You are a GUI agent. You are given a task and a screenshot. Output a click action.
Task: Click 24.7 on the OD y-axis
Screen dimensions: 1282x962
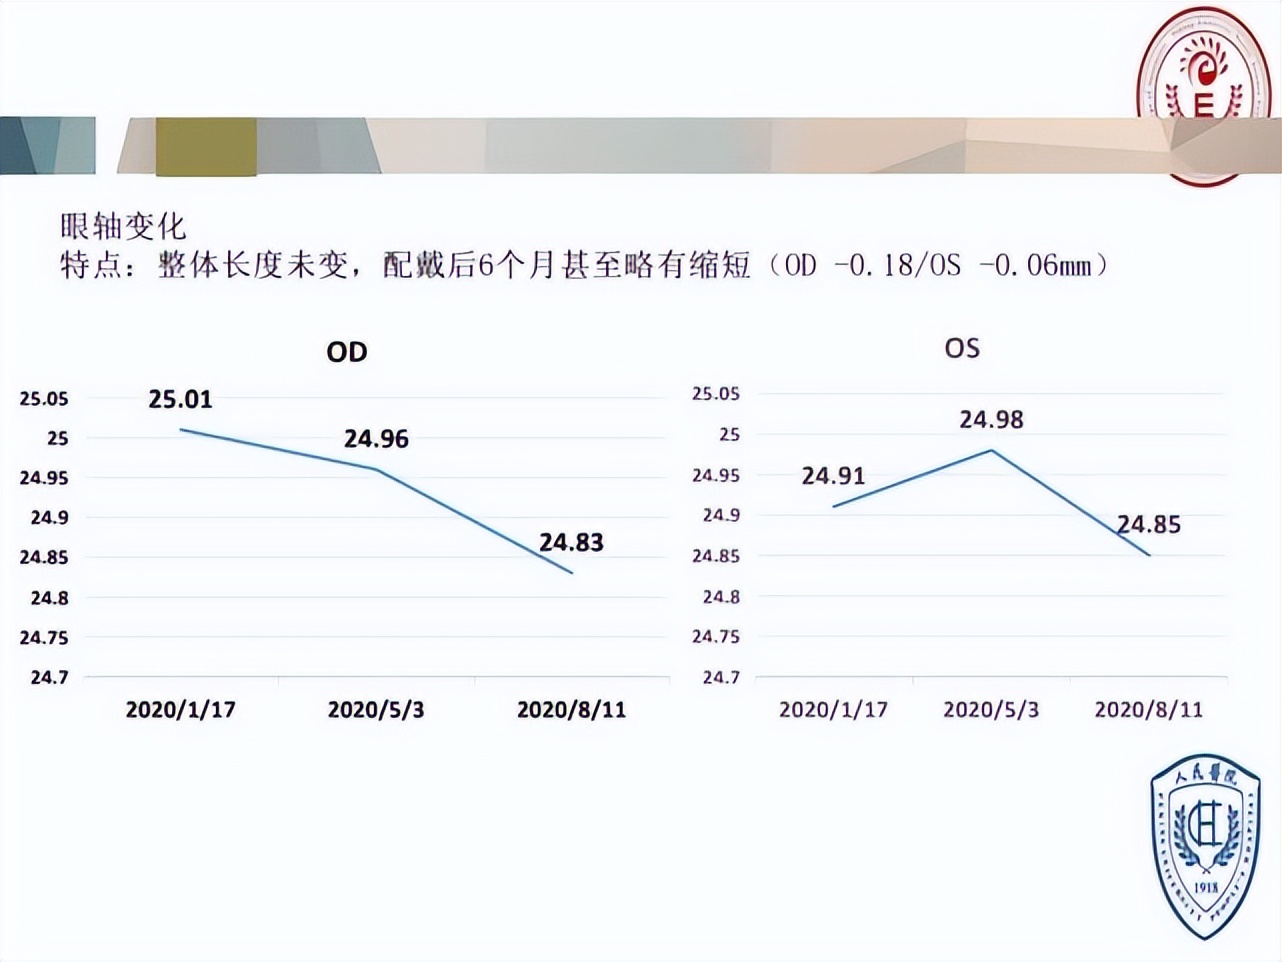click(x=50, y=677)
